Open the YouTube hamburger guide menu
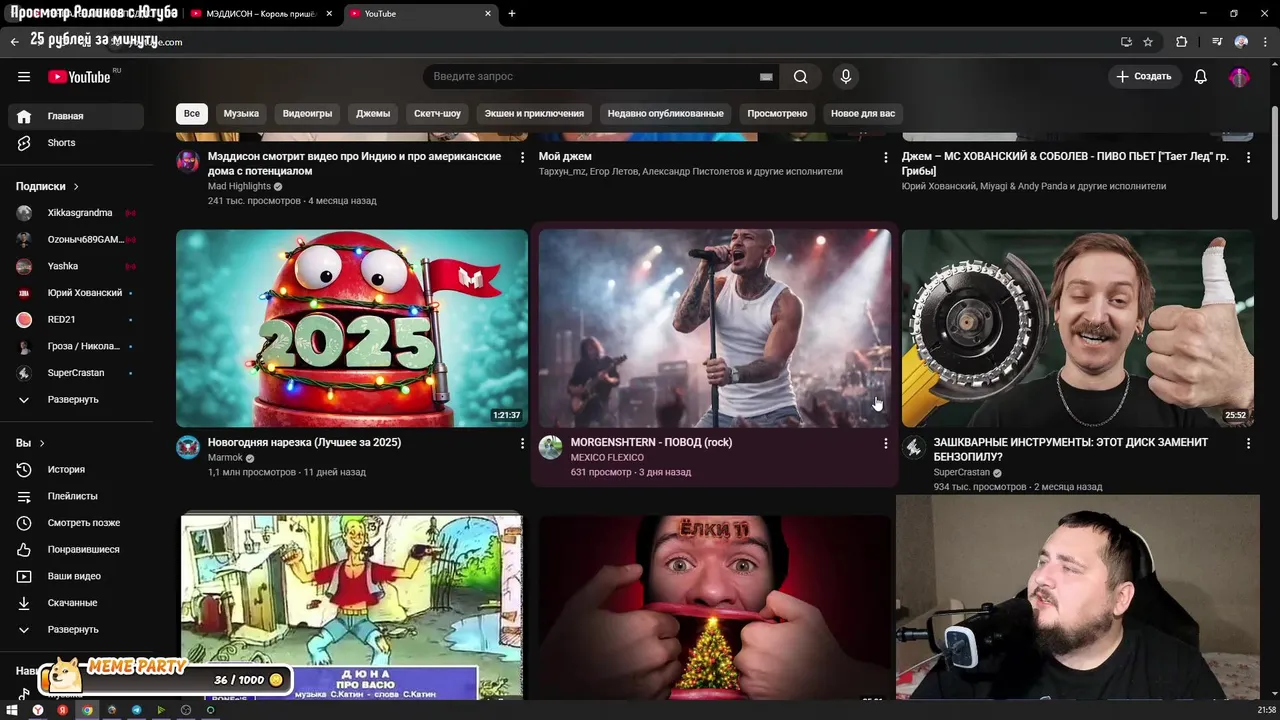The width and height of the screenshot is (1280, 720). (x=24, y=77)
